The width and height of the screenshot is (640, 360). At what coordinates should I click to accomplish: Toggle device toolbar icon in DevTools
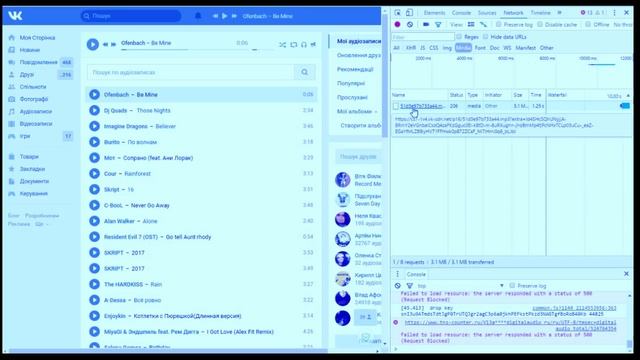[409, 13]
